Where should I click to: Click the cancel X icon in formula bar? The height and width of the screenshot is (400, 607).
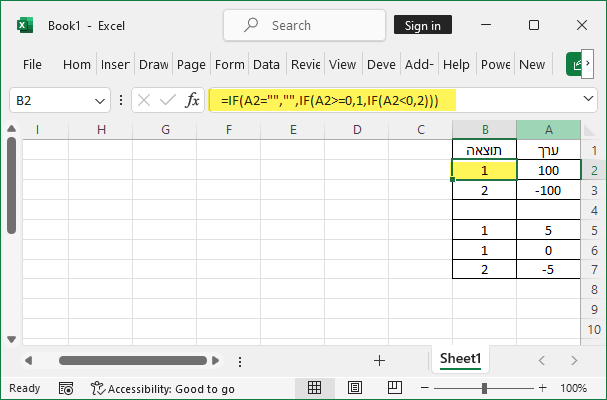click(144, 101)
